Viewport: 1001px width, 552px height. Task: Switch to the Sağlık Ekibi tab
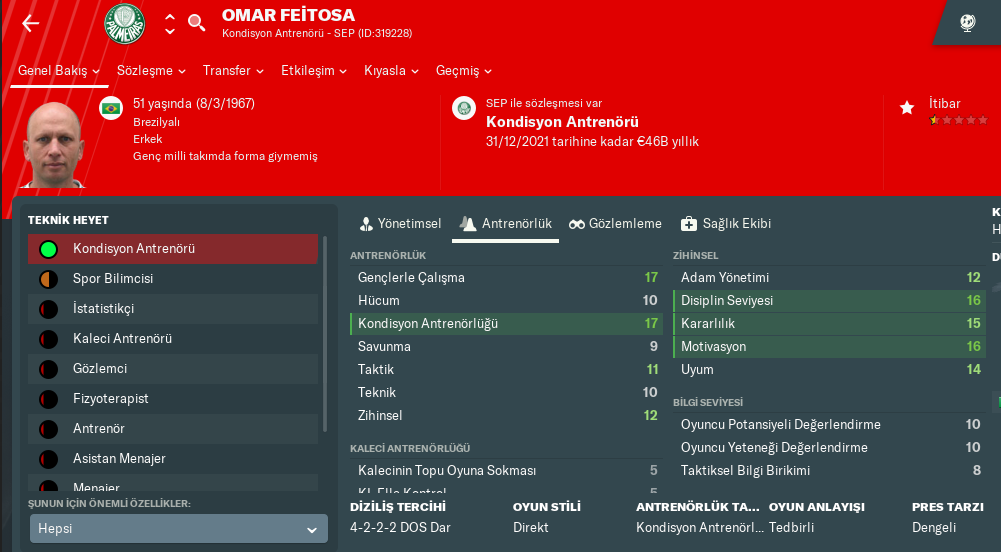click(x=726, y=224)
